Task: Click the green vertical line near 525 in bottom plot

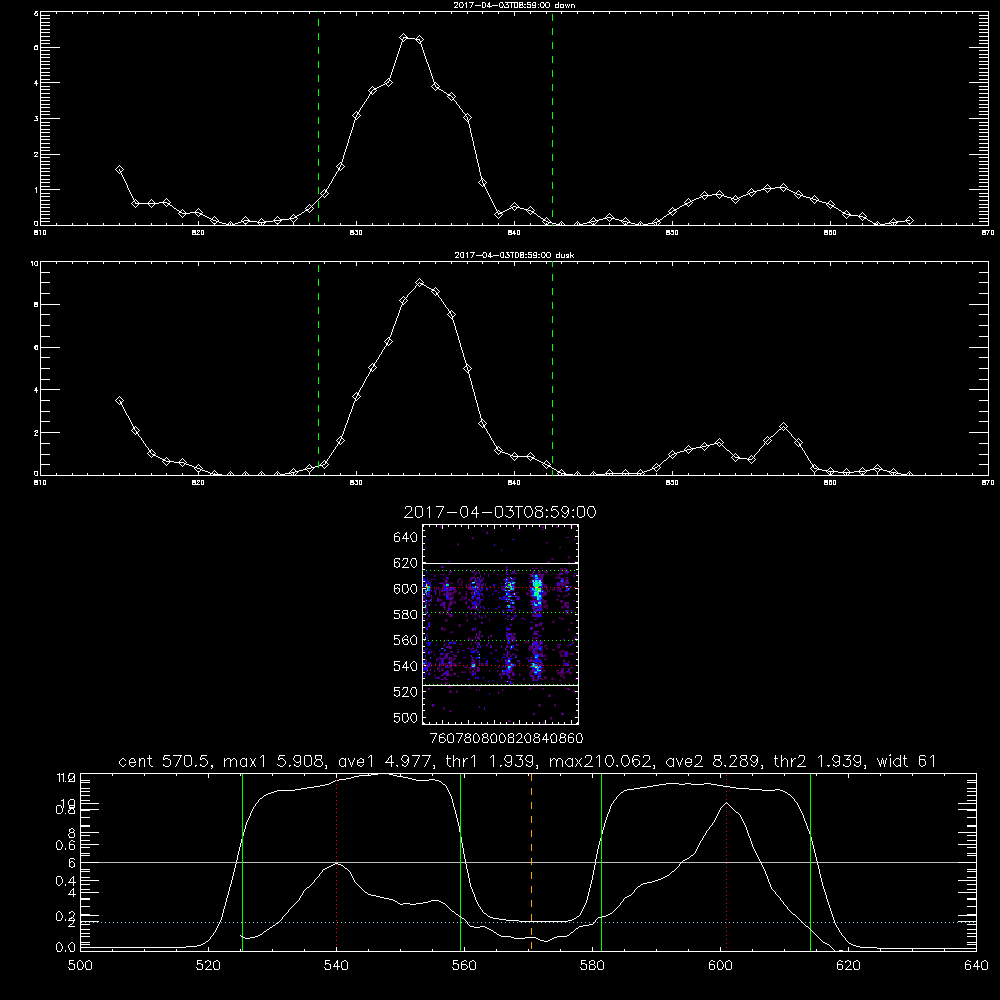Action: click(242, 861)
